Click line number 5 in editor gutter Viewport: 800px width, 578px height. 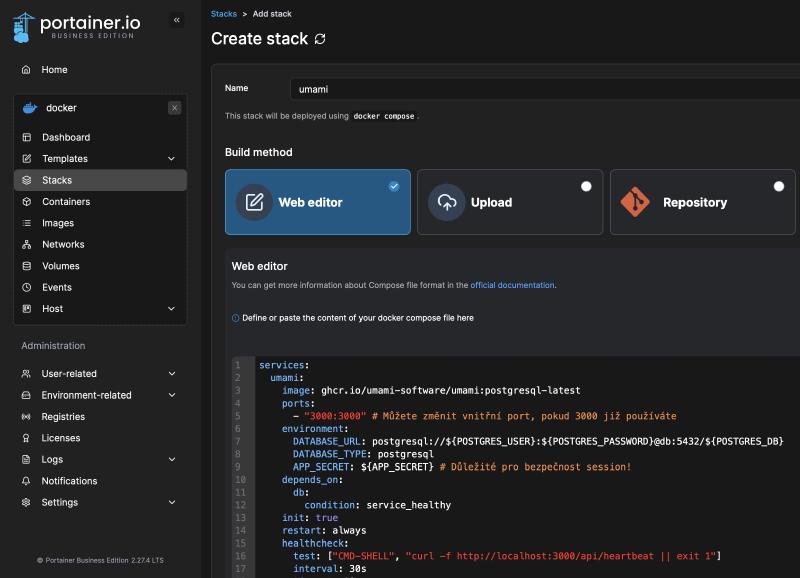[x=238, y=416]
